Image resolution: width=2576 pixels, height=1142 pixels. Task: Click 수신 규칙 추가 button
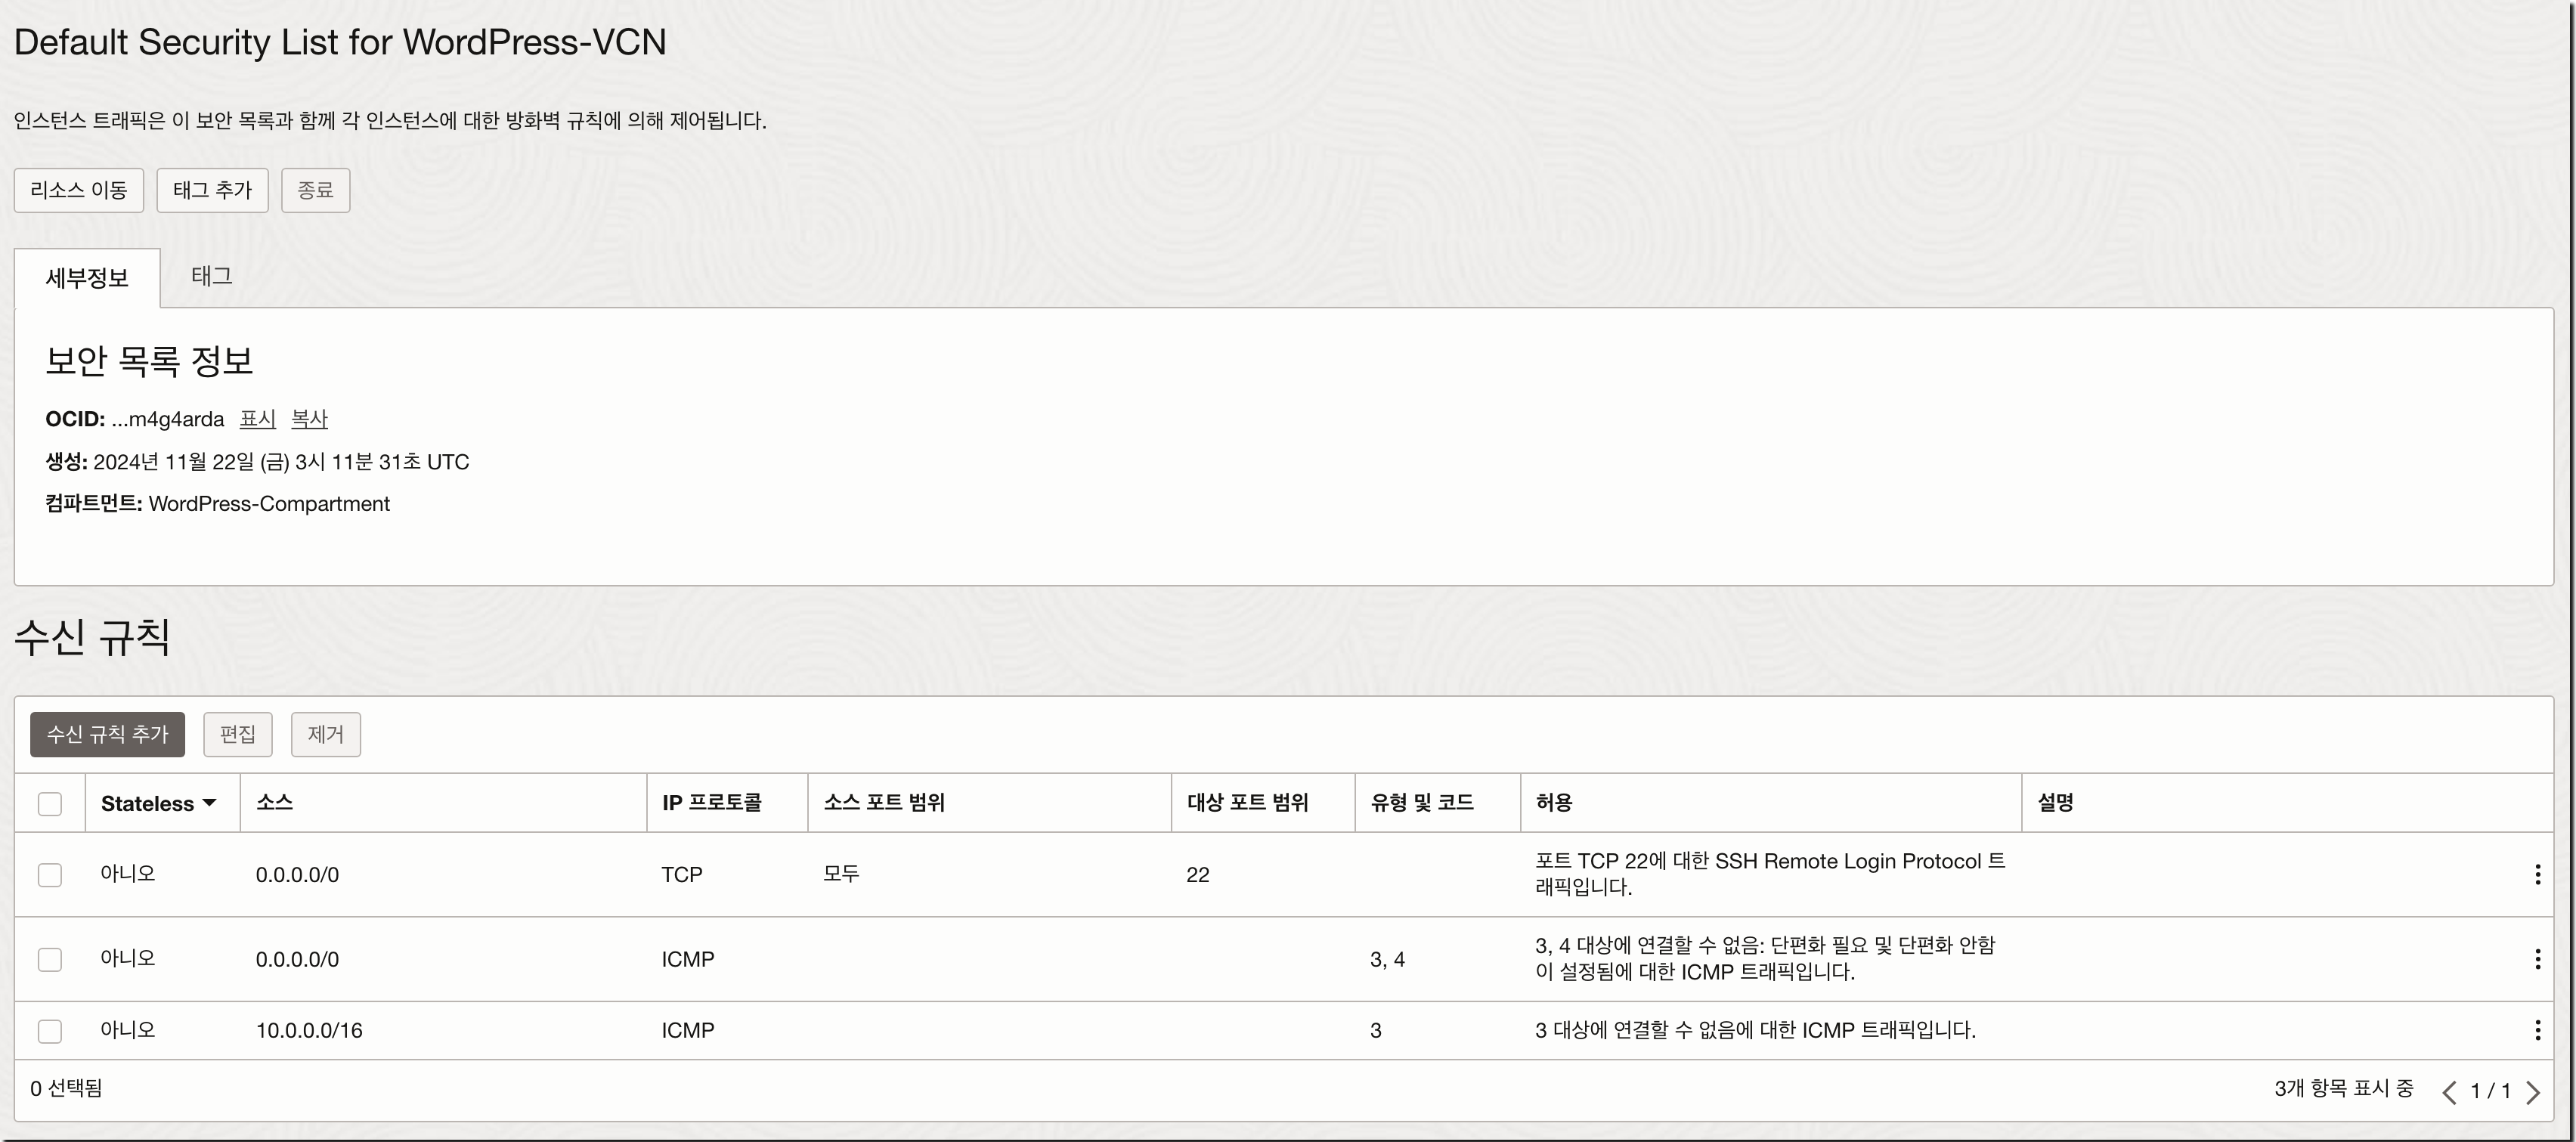click(x=107, y=734)
